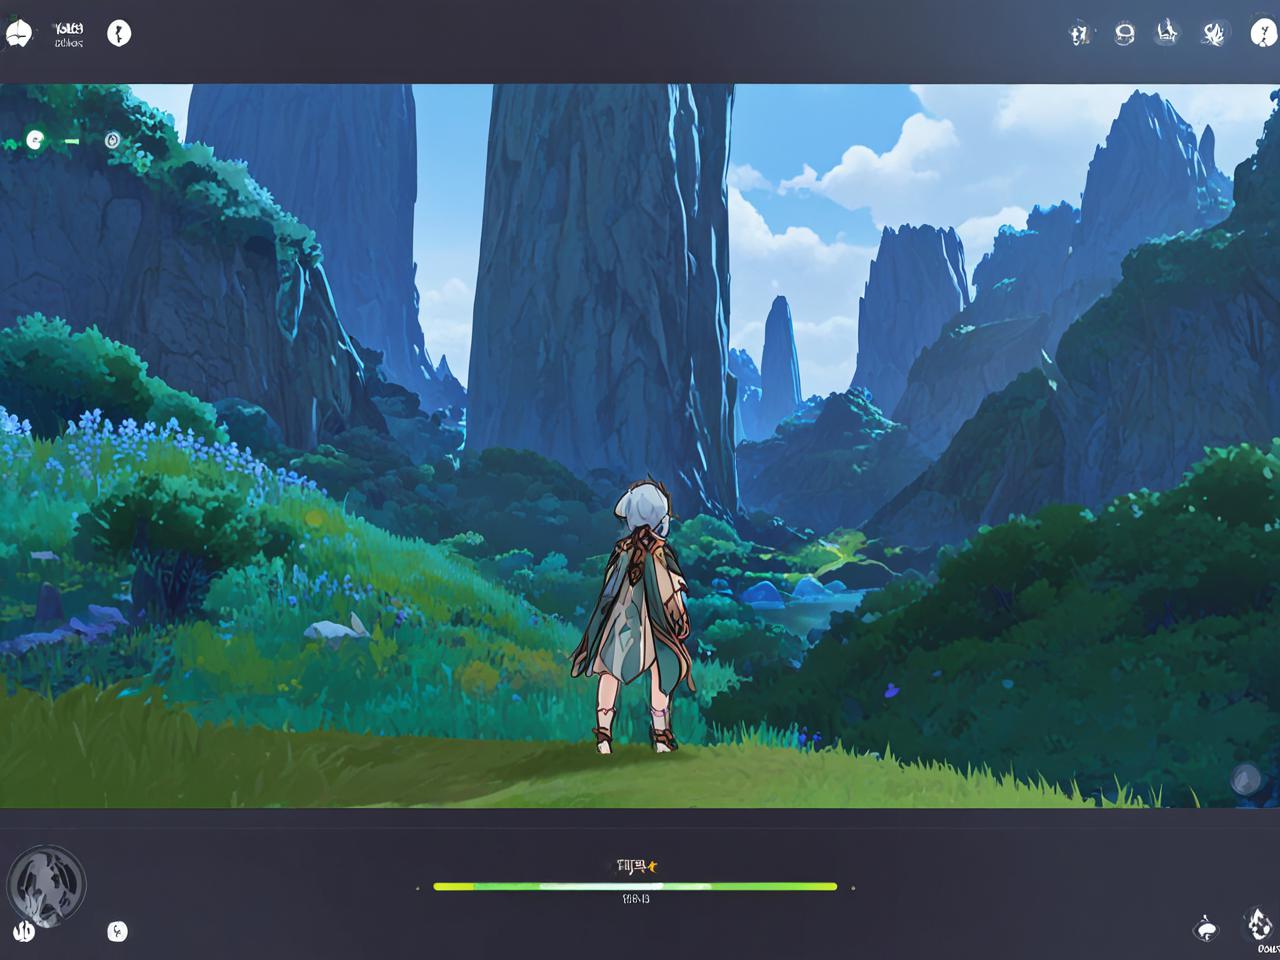Click the round white badge icon beside the top-left label
The width and height of the screenshot is (1280, 960).
[x=119, y=33]
